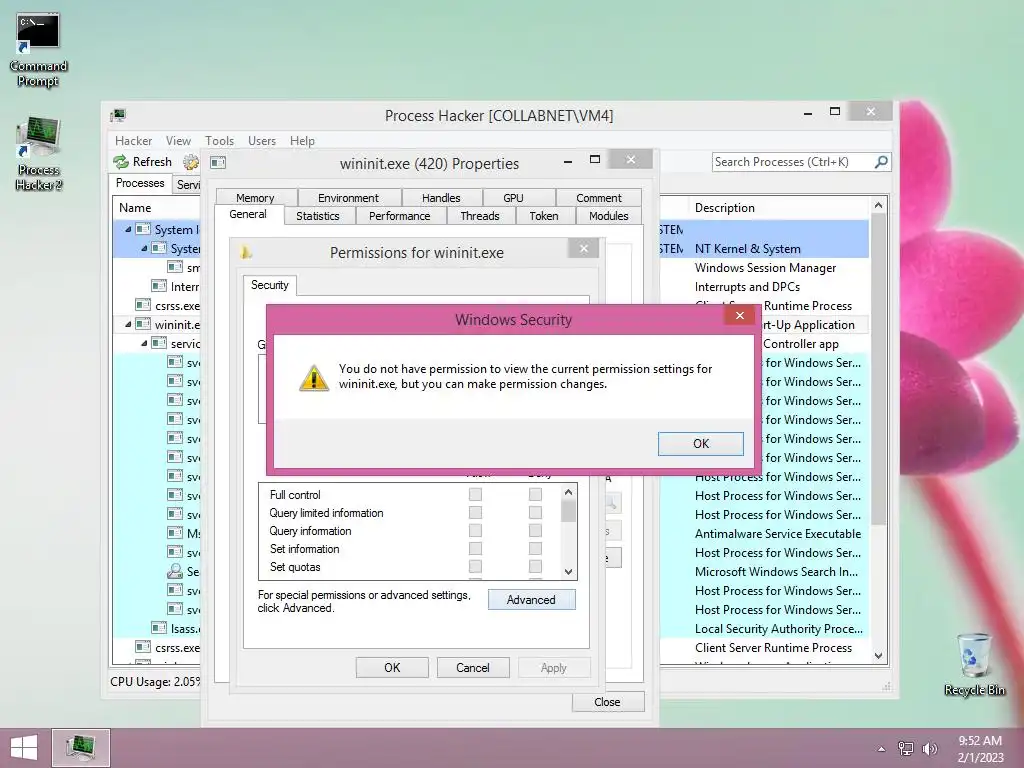Toggle Deny for Query information
This screenshot has height=768, width=1024.
[536, 530]
